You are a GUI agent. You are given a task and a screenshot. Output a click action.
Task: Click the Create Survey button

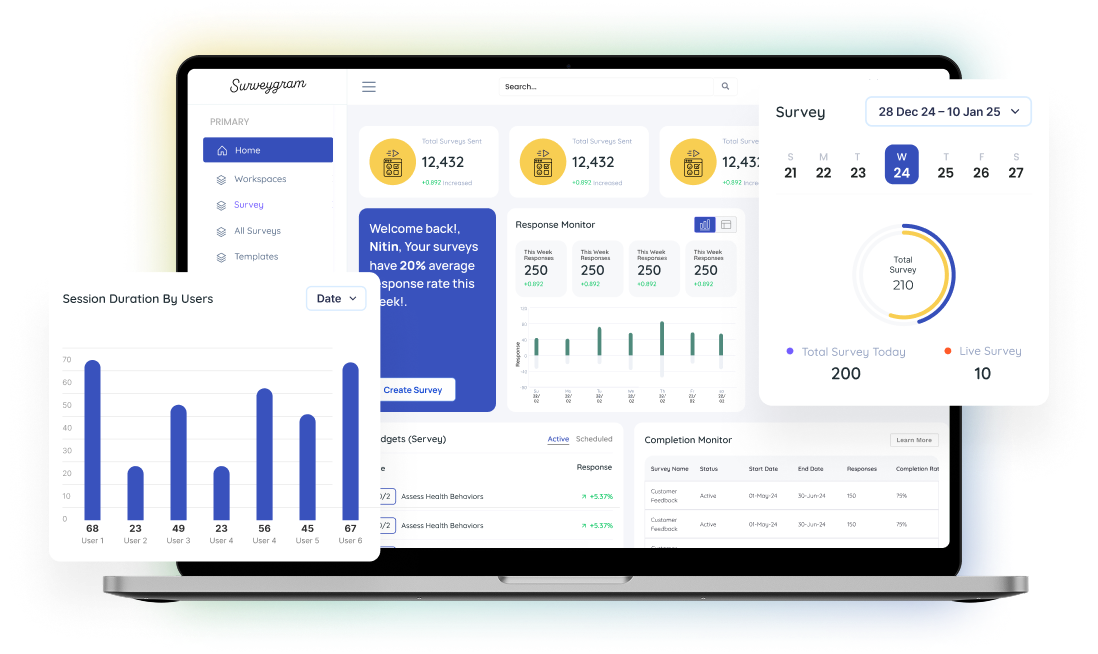click(x=413, y=390)
